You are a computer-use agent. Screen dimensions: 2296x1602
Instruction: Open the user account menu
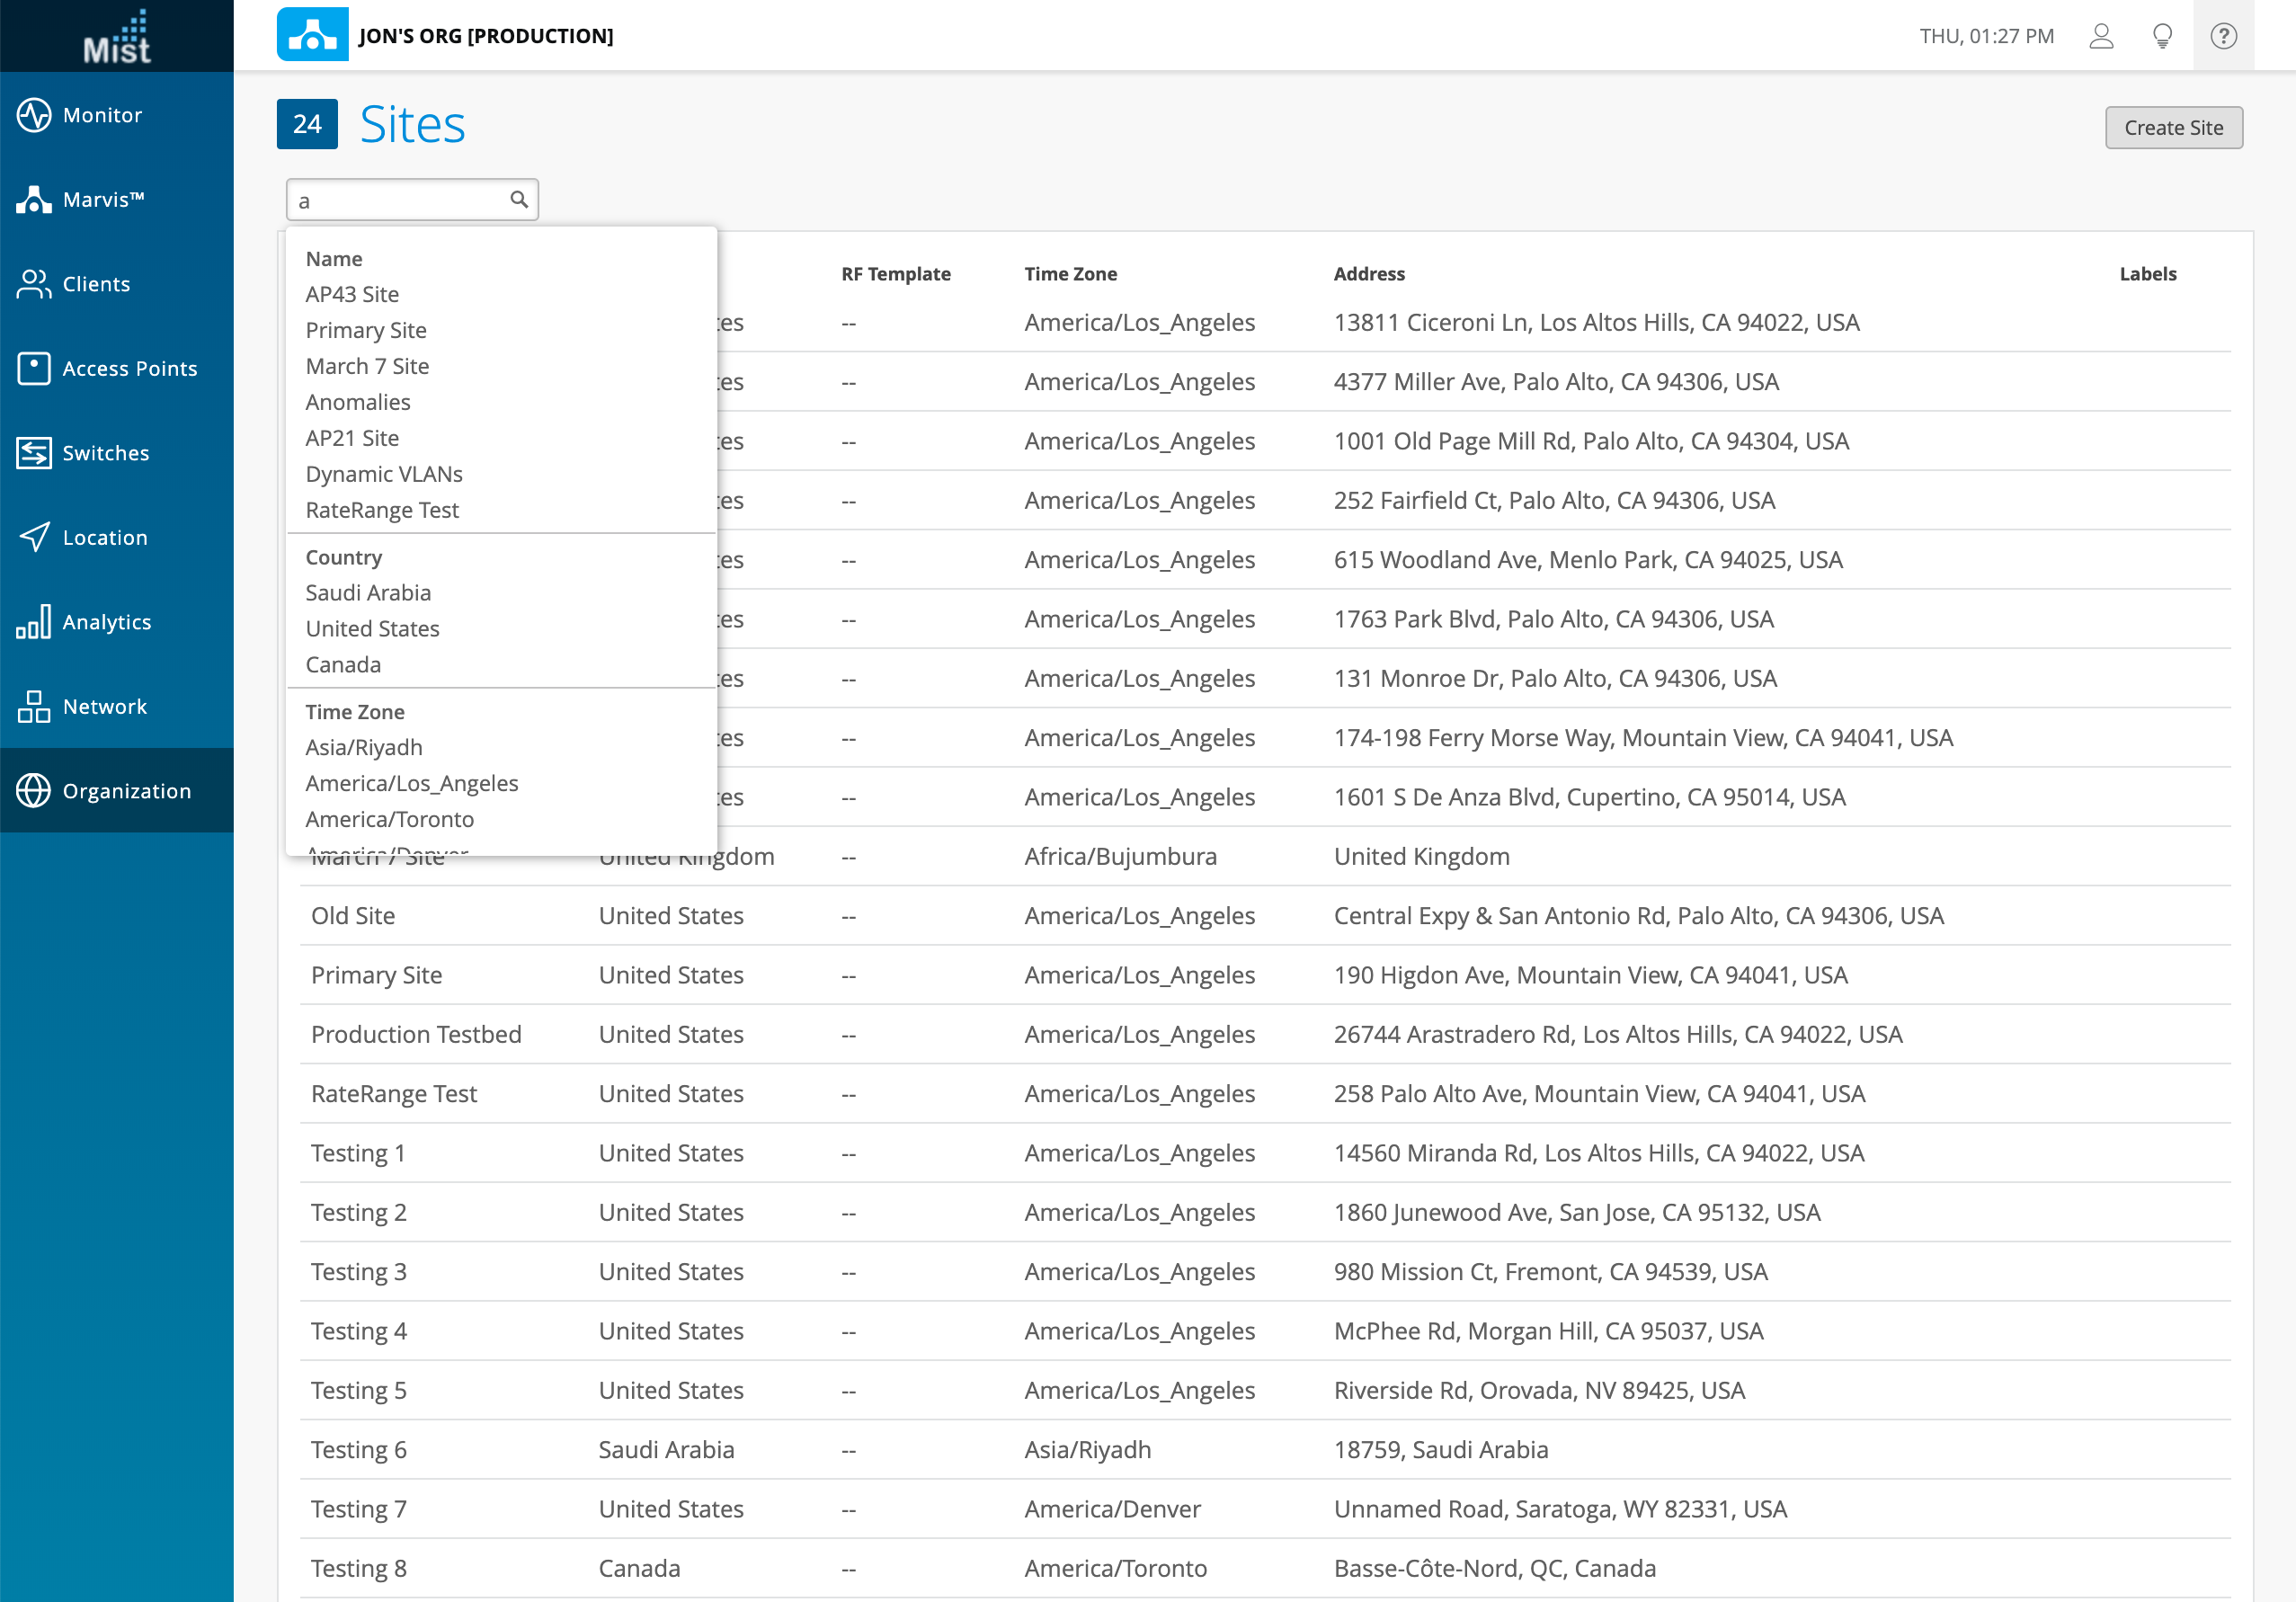pyautogui.click(x=2101, y=35)
